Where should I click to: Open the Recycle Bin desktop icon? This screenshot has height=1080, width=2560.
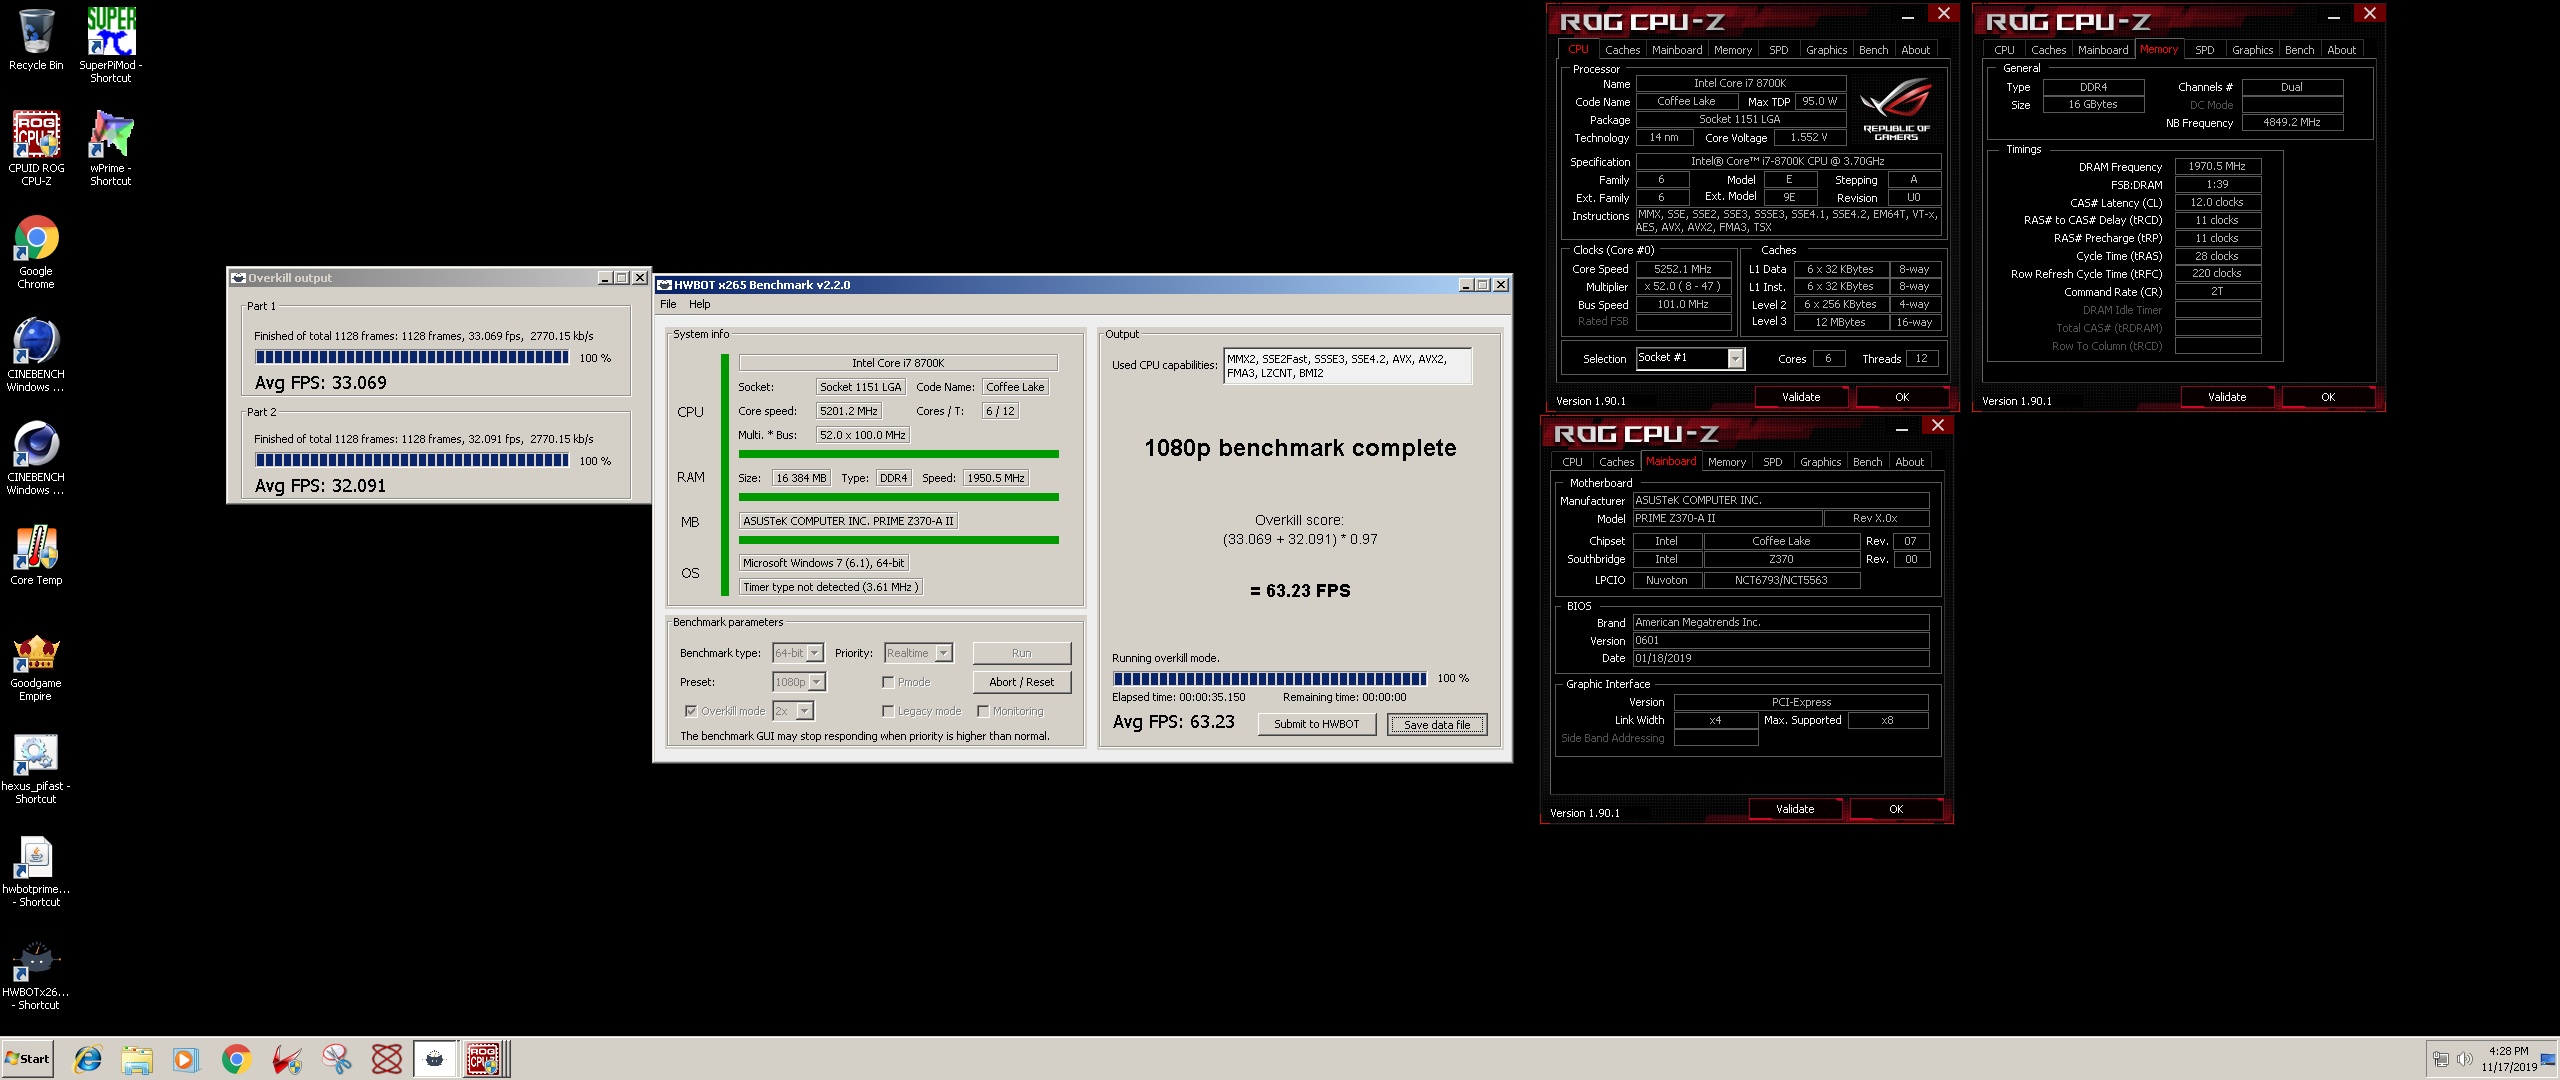(x=36, y=40)
